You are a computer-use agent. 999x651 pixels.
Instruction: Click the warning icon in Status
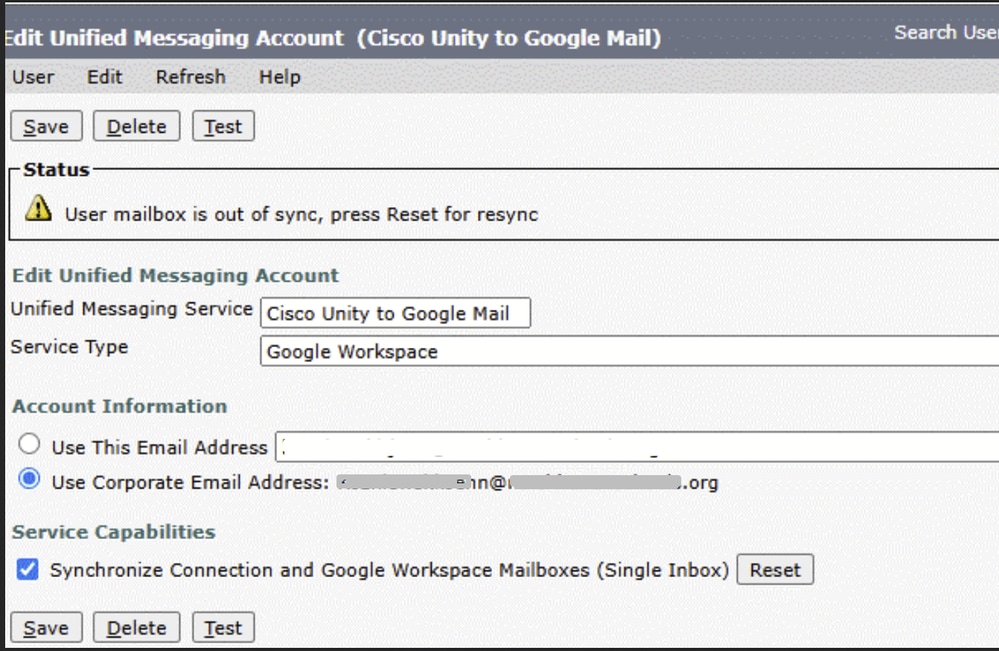coord(38,208)
